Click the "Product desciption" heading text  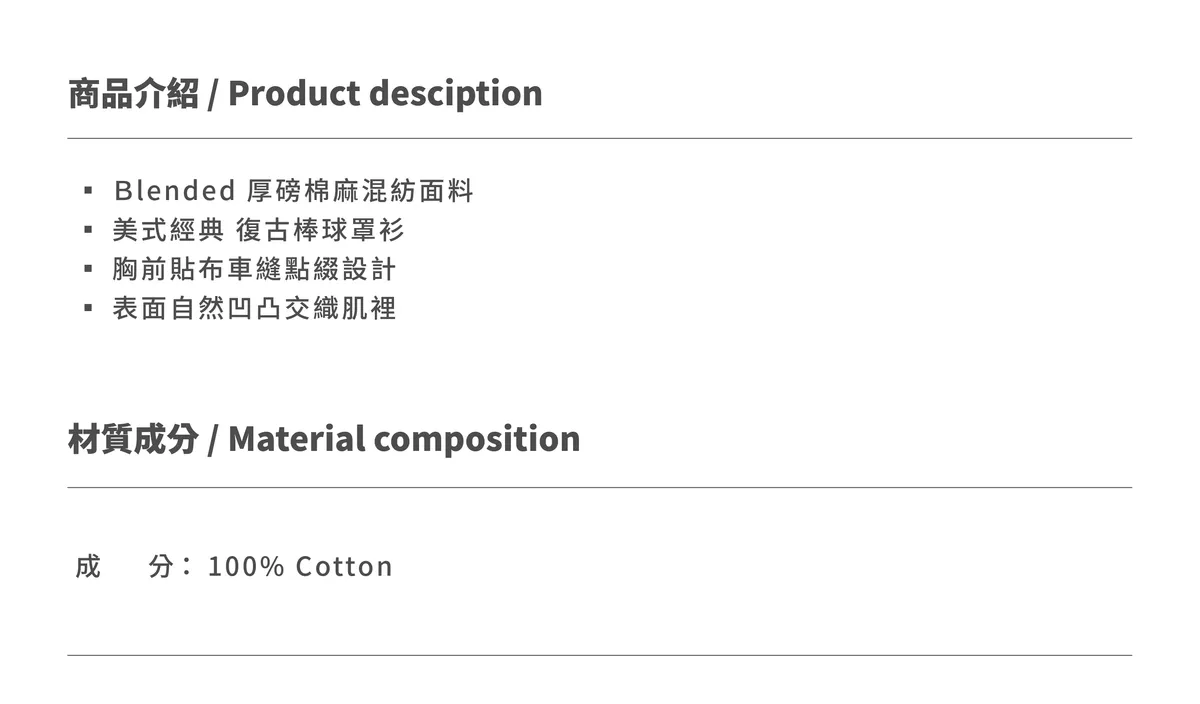coord(385,93)
